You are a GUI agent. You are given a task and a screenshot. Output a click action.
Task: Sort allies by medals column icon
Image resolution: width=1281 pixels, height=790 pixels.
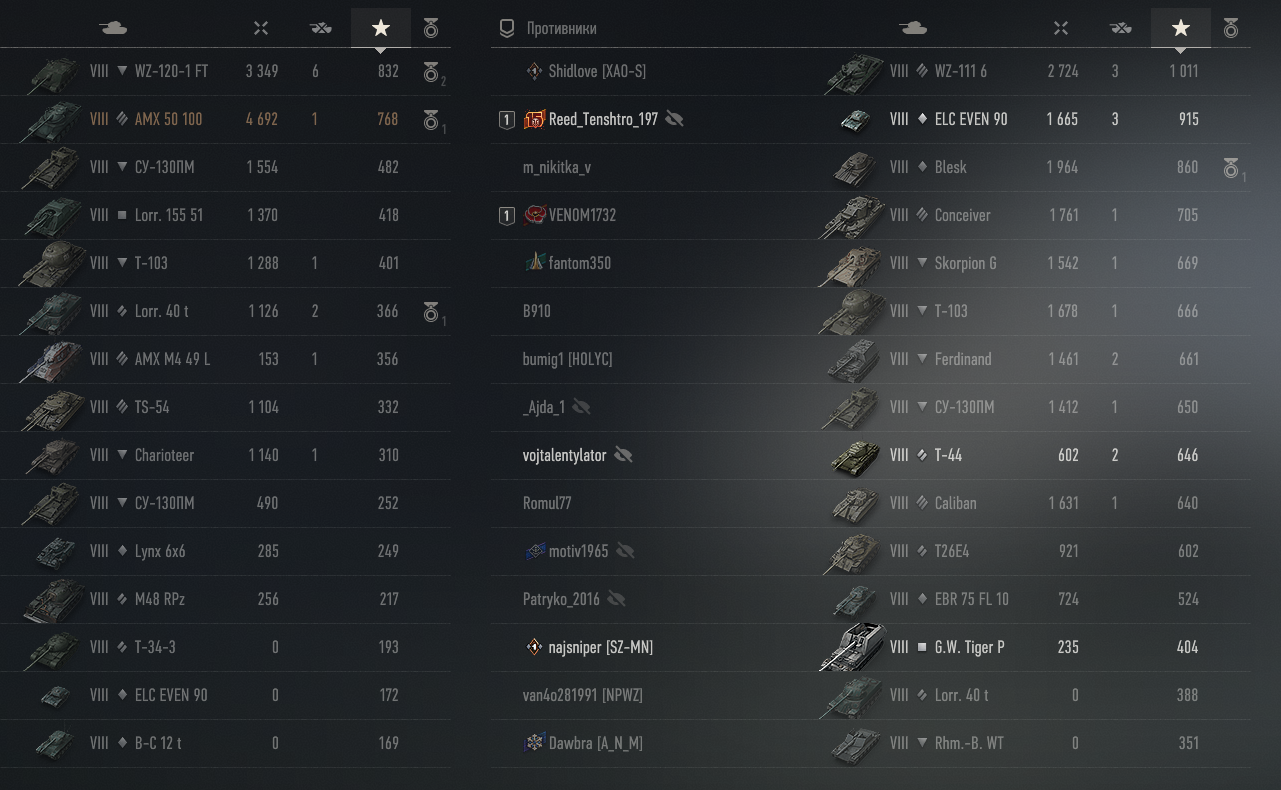(431, 28)
